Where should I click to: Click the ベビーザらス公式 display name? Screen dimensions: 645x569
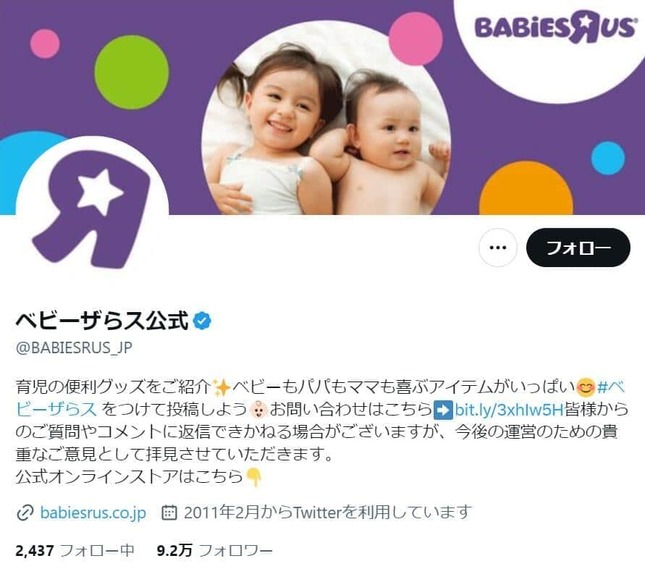click(x=102, y=321)
